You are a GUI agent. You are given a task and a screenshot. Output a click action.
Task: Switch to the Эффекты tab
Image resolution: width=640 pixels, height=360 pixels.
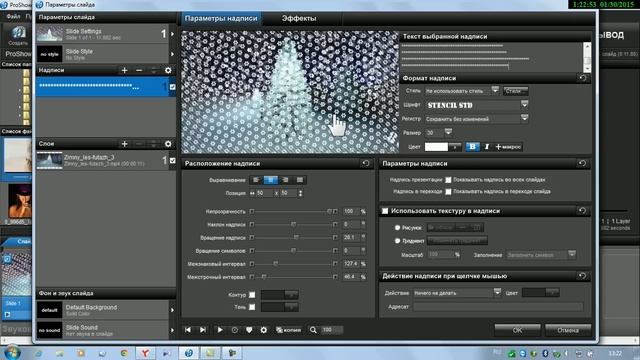[x=299, y=18]
